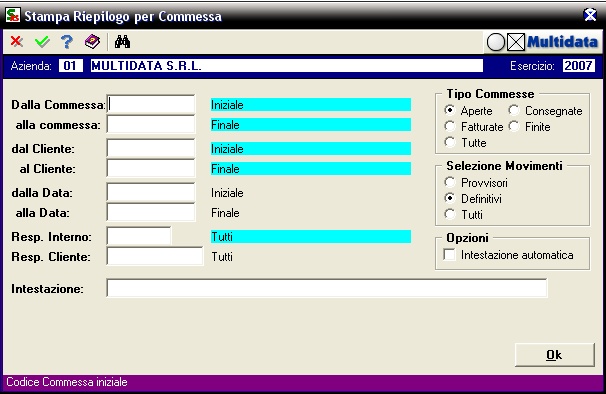Click the green checkmark confirm icon
This screenshot has width=606, height=394.
click(42, 41)
